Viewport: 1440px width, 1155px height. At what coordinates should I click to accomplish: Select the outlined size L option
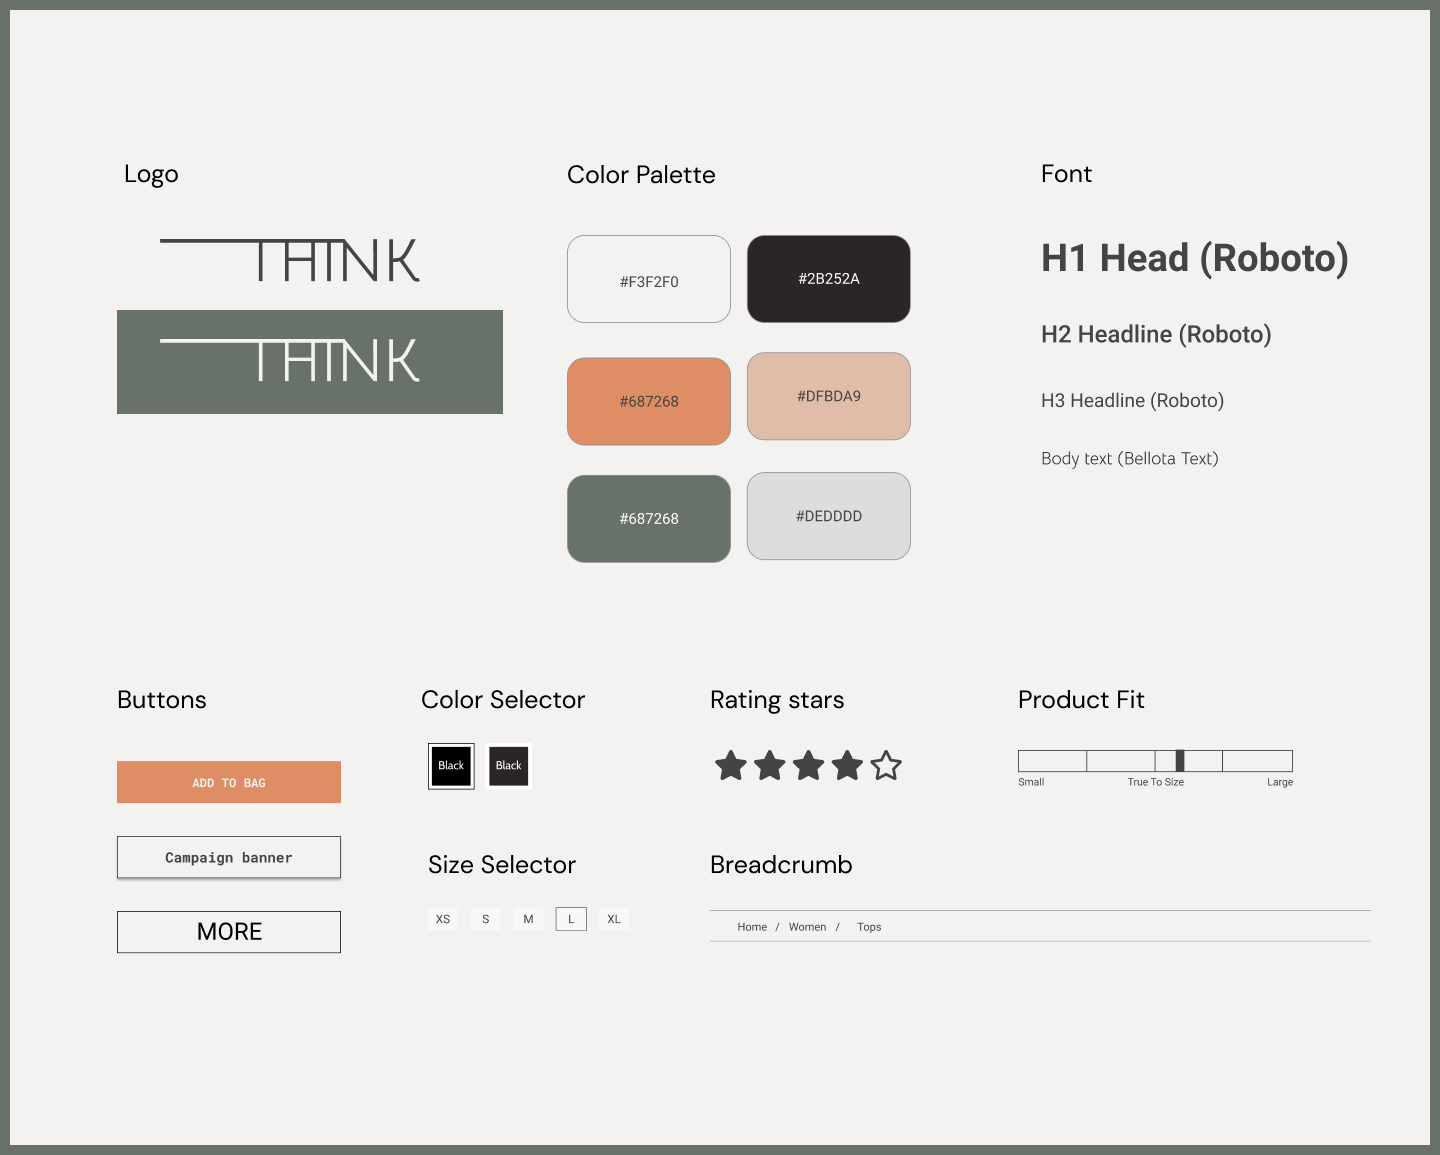pyautogui.click(x=571, y=919)
